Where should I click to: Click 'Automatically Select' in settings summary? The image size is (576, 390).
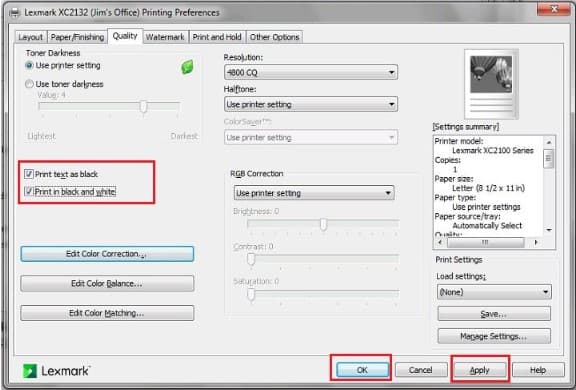(x=487, y=225)
